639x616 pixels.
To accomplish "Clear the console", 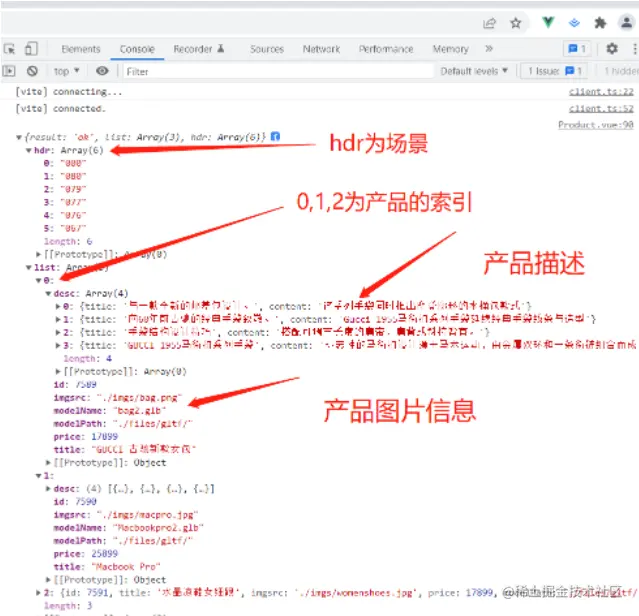I will coord(32,71).
